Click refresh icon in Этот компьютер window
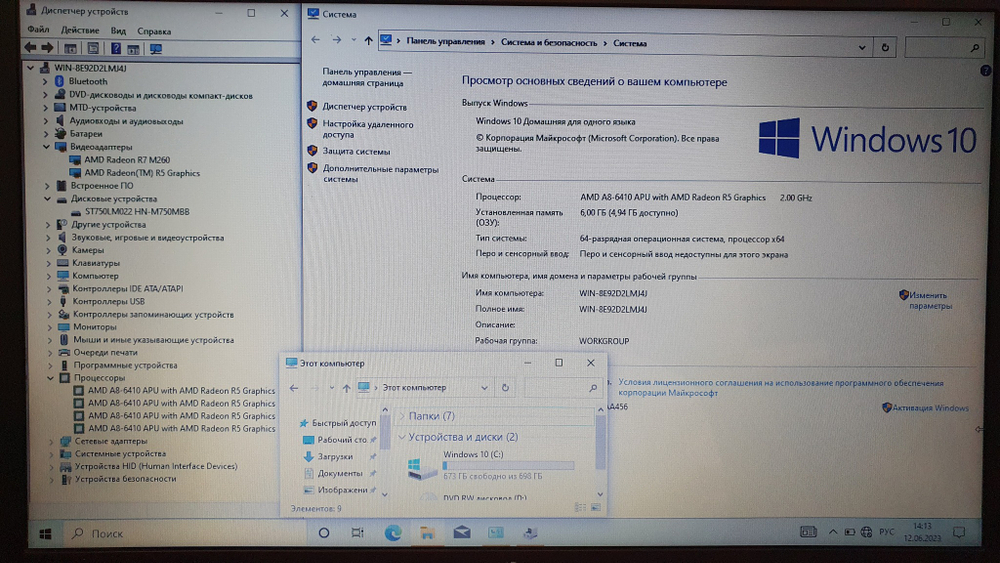 (505, 388)
